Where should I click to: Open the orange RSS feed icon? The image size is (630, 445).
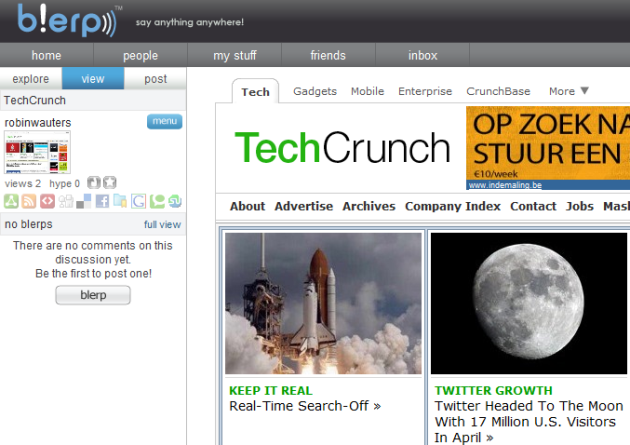[29, 201]
